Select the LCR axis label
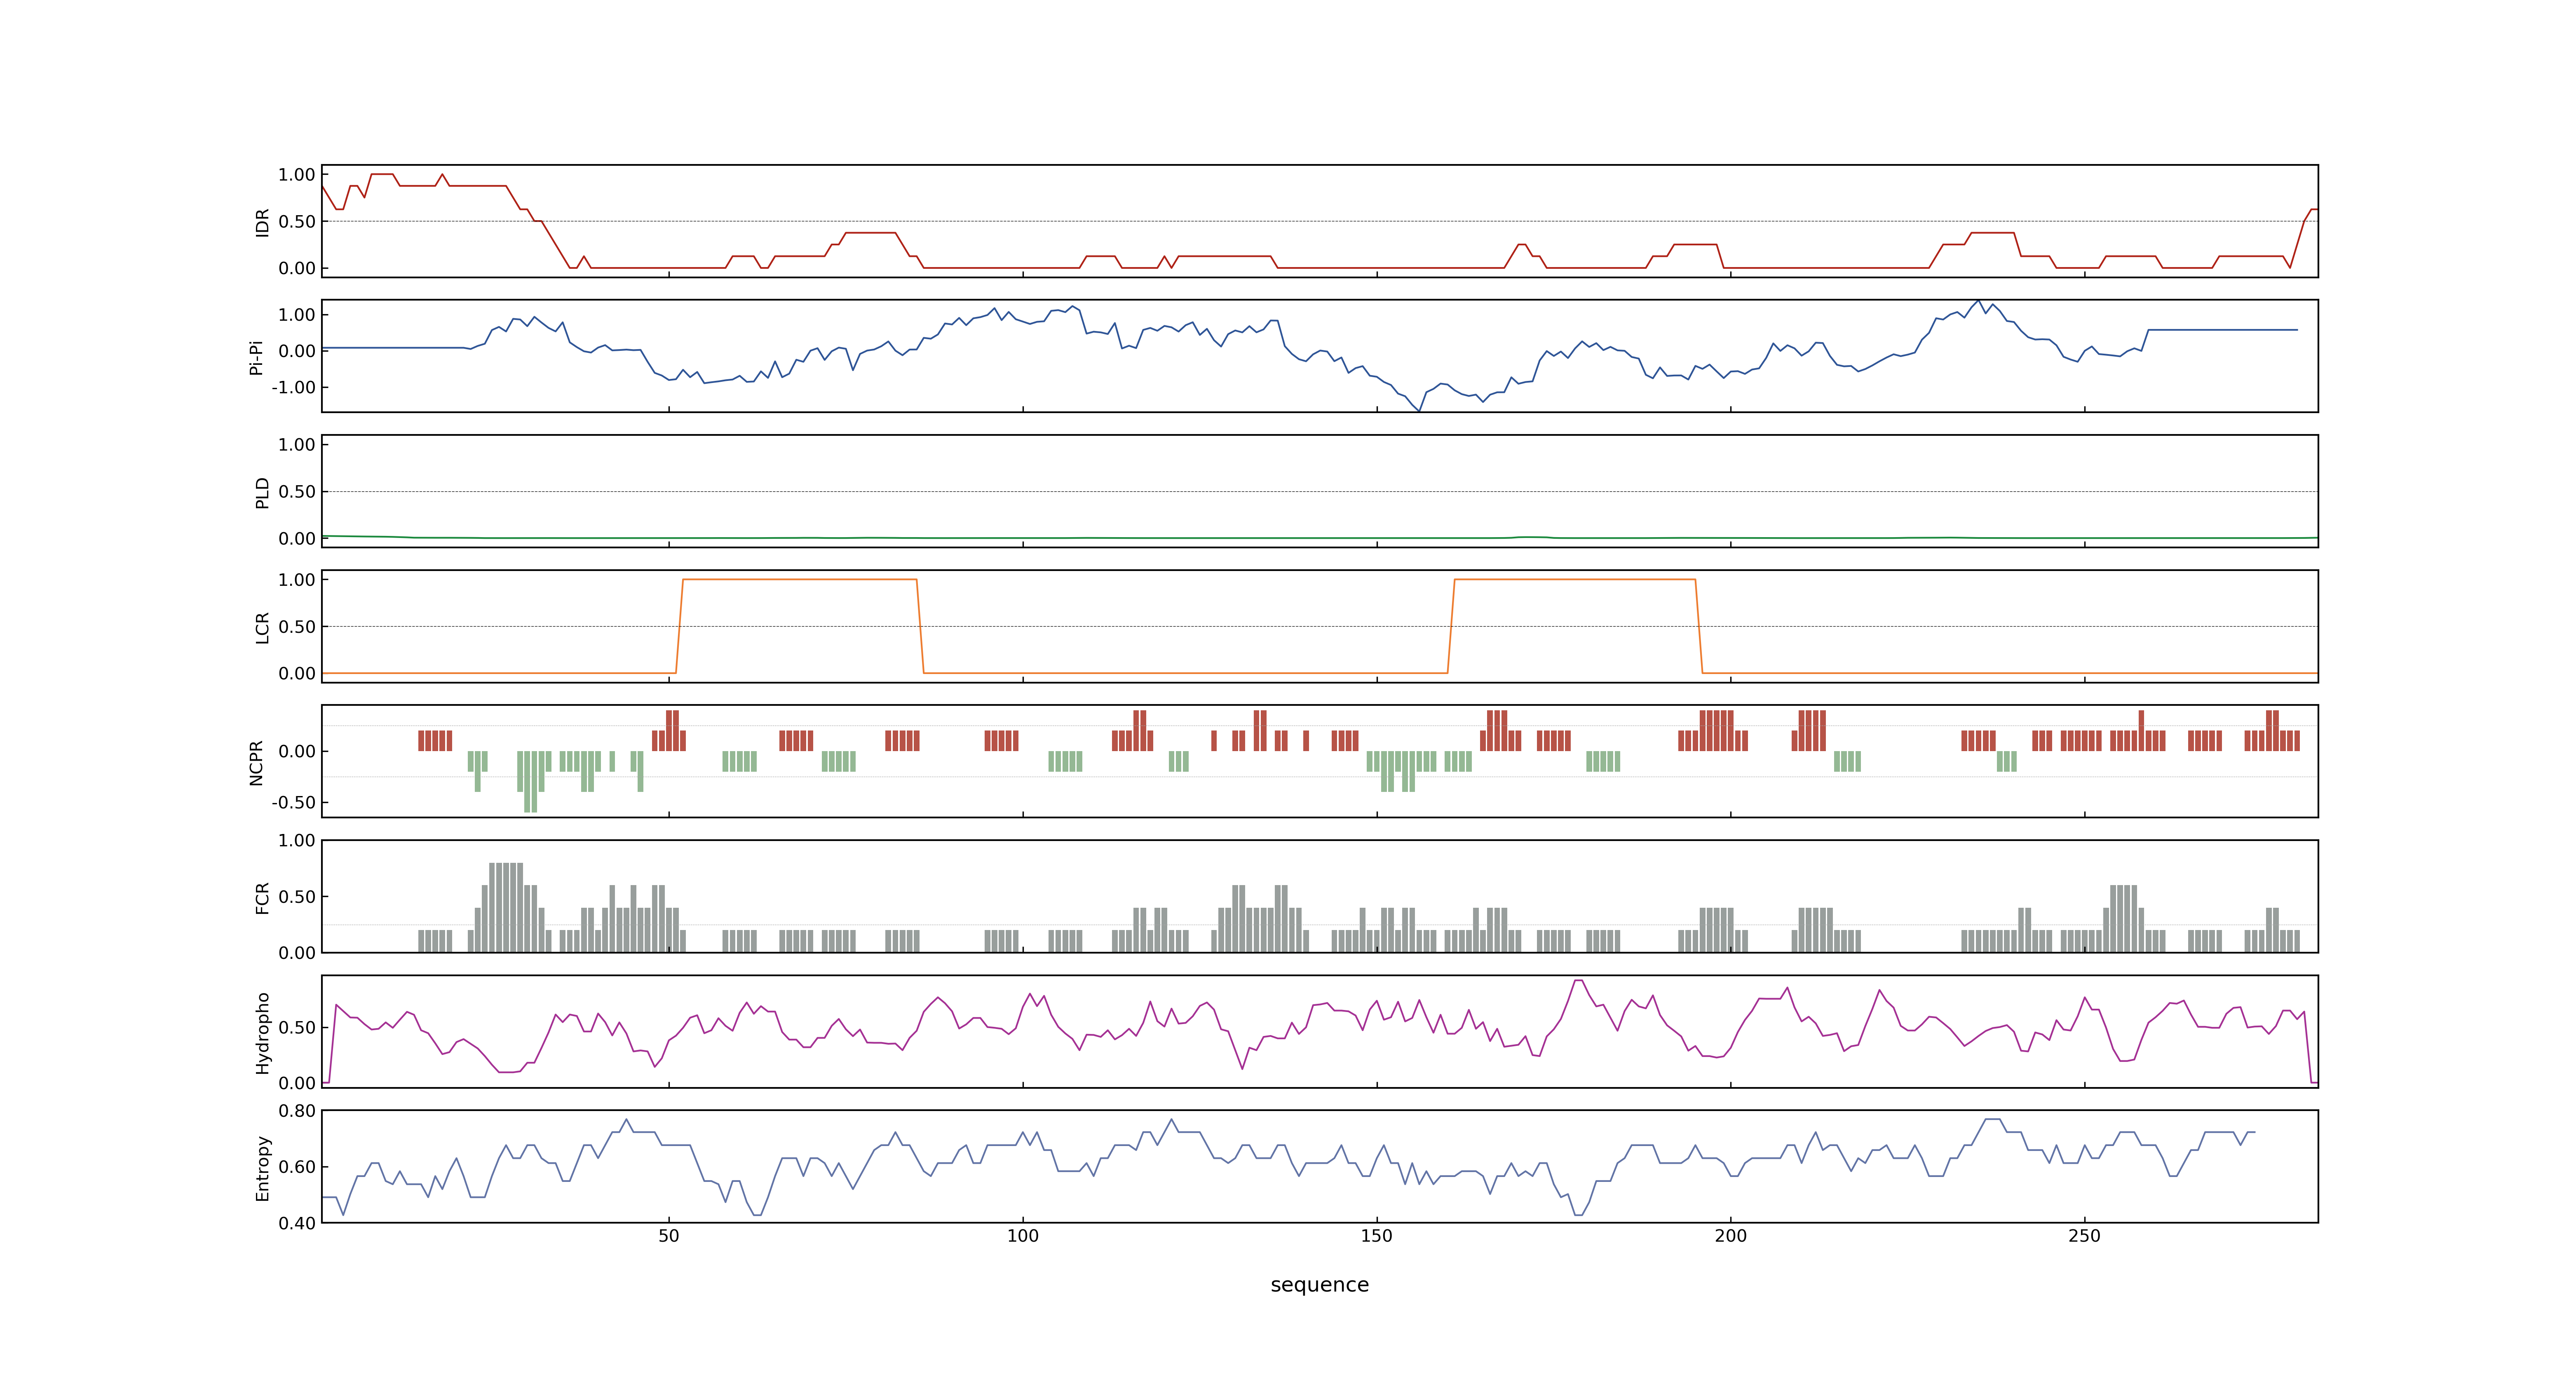The image size is (2576, 1374). (x=262, y=628)
